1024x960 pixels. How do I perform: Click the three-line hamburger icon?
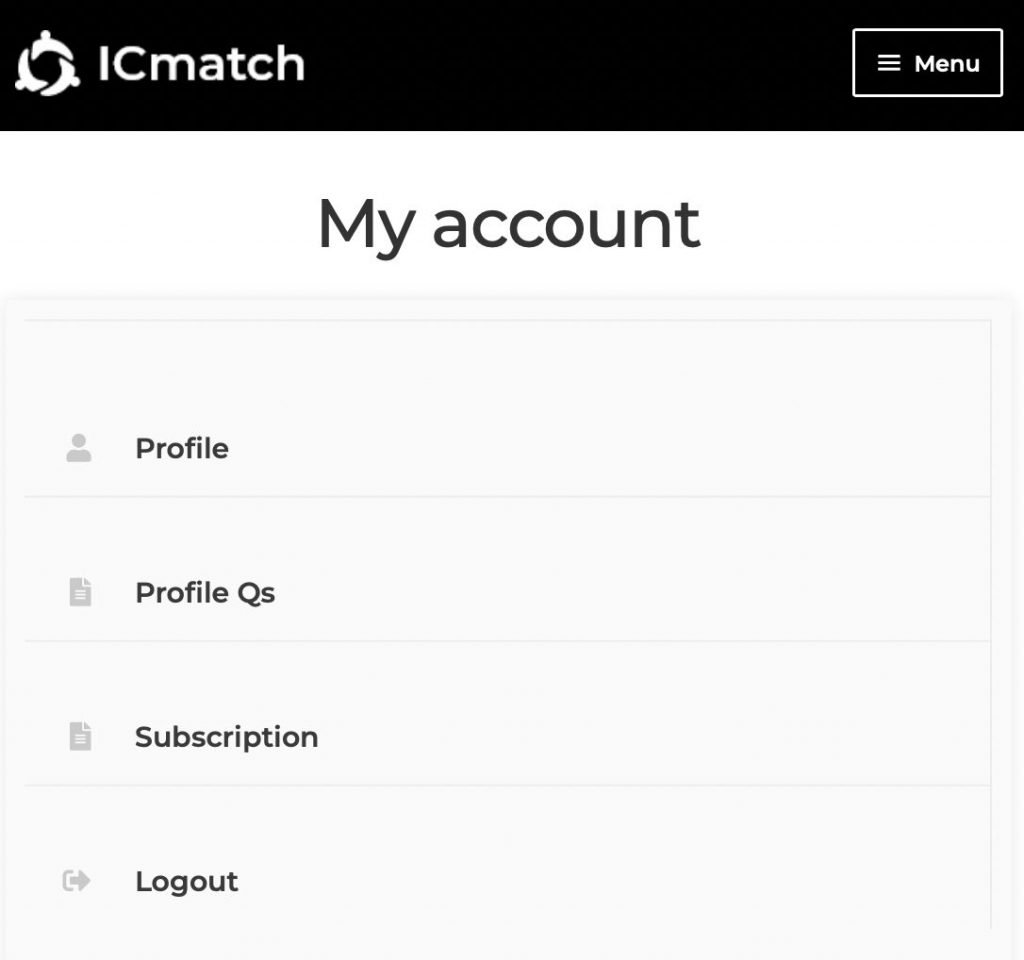click(888, 63)
